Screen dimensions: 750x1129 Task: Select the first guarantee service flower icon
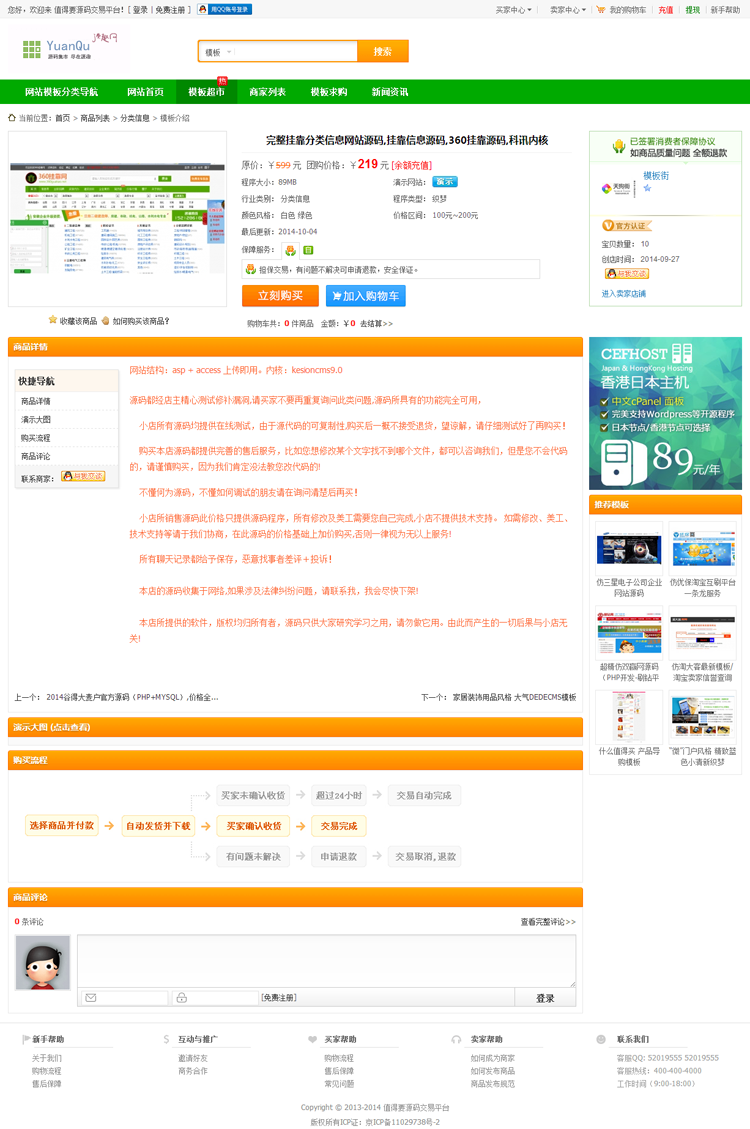pyautogui.click(x=290, y=251)
